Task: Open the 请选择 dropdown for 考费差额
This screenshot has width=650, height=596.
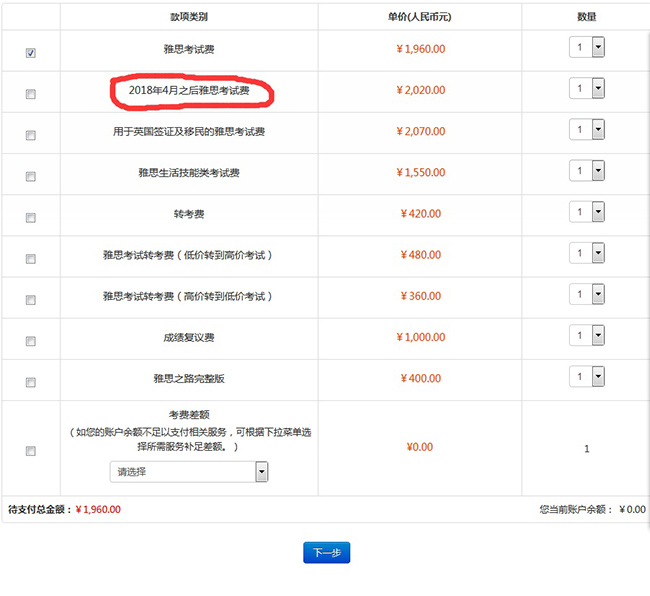Action: 189,472
